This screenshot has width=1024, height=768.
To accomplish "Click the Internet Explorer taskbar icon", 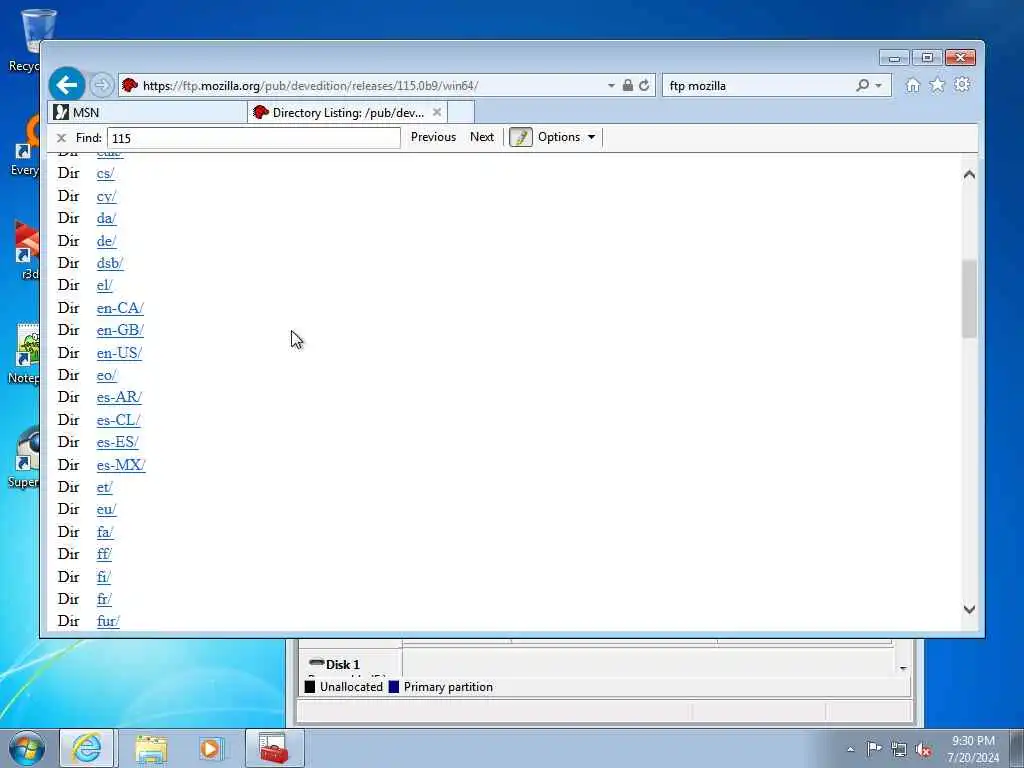I will pyautogui.click(x=87, y=748).
